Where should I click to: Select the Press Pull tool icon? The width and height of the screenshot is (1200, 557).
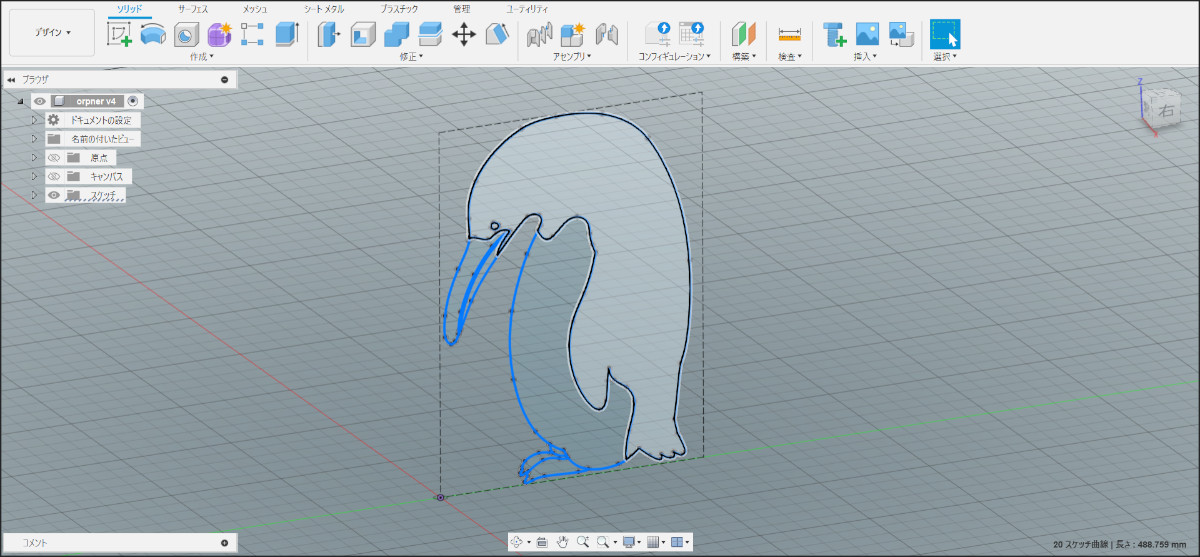point(329,35)
